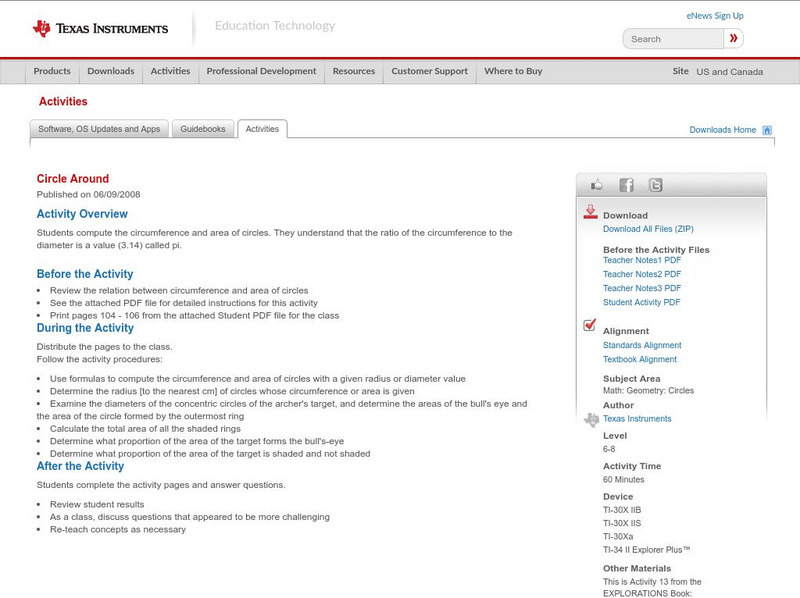Click the Review student results bullet
This screenshot has width=800, height=598.
(97, 505)
